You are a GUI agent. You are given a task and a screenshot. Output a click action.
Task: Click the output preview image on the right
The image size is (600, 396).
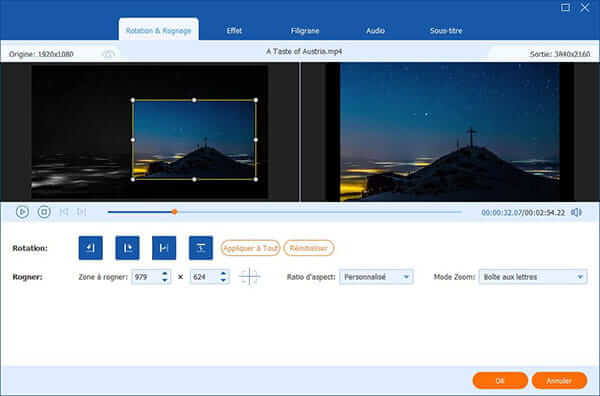pos(450,132)
